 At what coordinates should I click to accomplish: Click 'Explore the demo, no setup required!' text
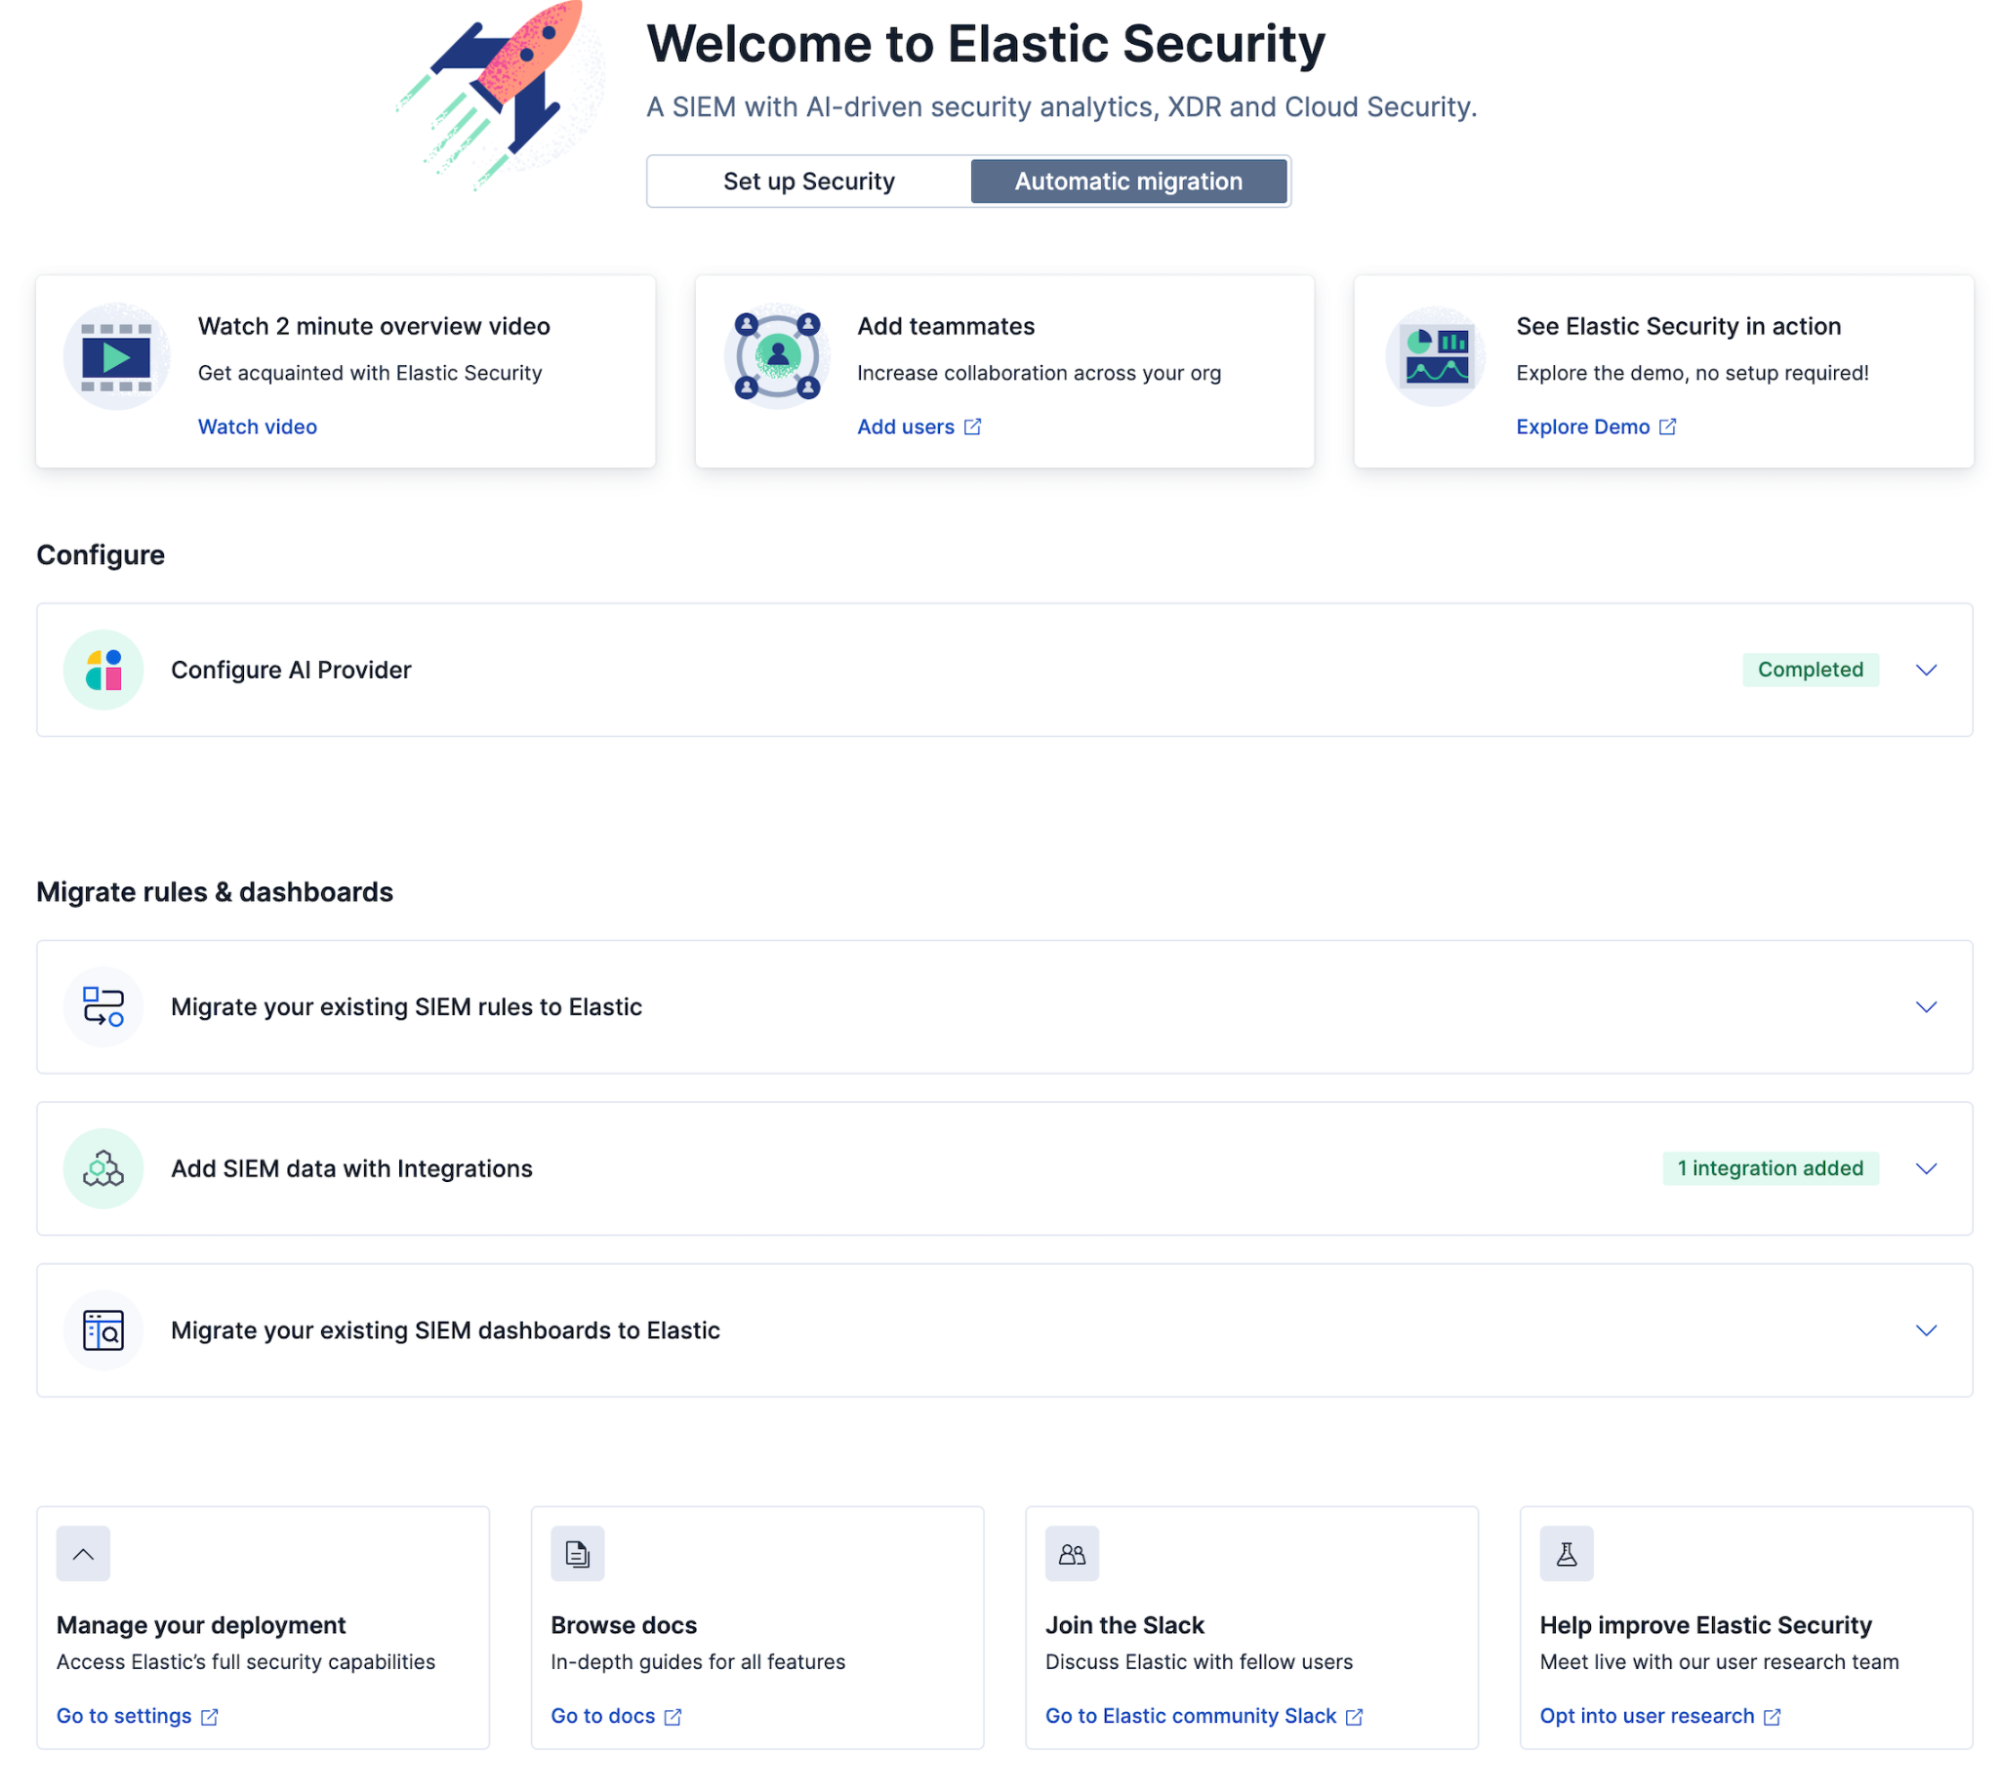pos(1692,373)
